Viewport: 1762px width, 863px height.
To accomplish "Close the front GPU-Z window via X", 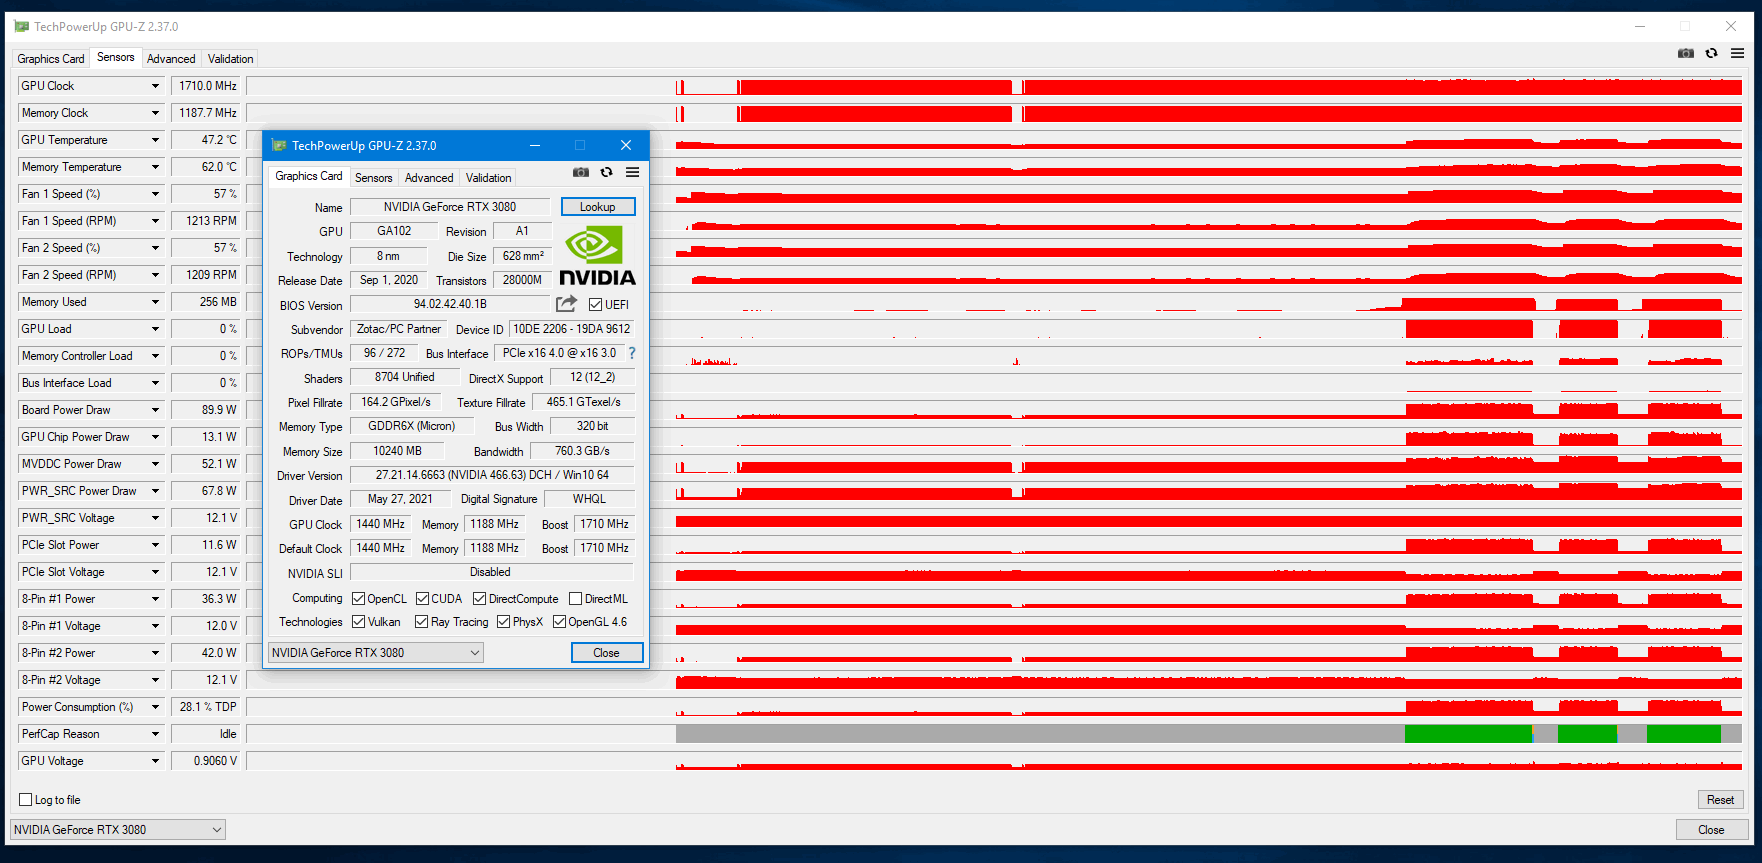I will pos(626,145).
